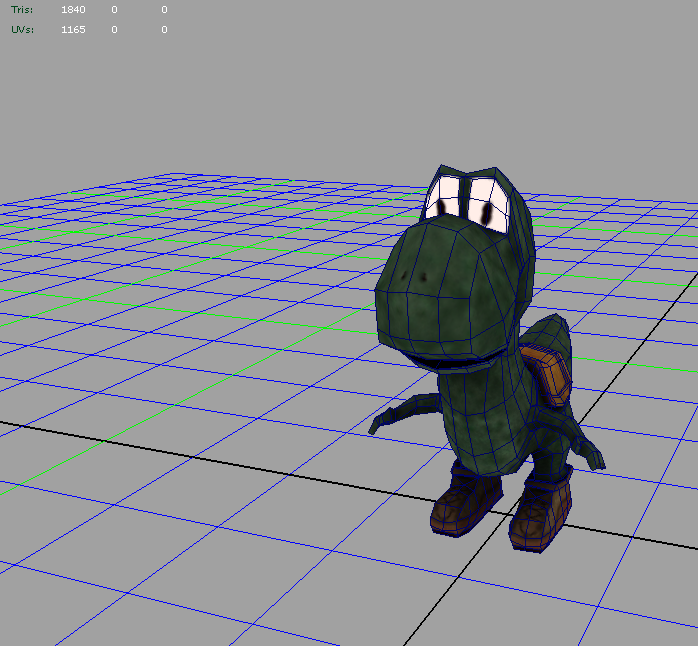Click the "Tris:" heads-up display label

pyautogui.click(x=22, y=10)
